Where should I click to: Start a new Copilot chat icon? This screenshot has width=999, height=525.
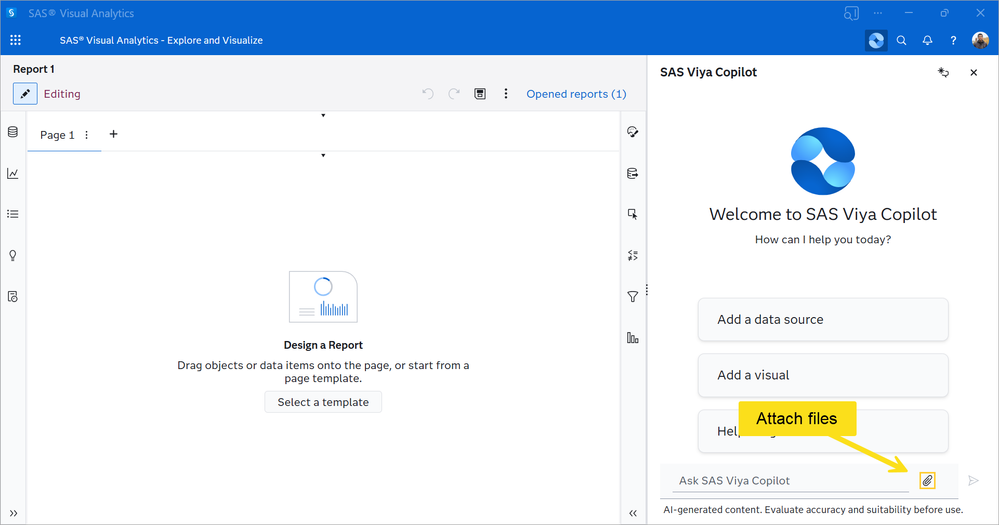tap(944, 73)
